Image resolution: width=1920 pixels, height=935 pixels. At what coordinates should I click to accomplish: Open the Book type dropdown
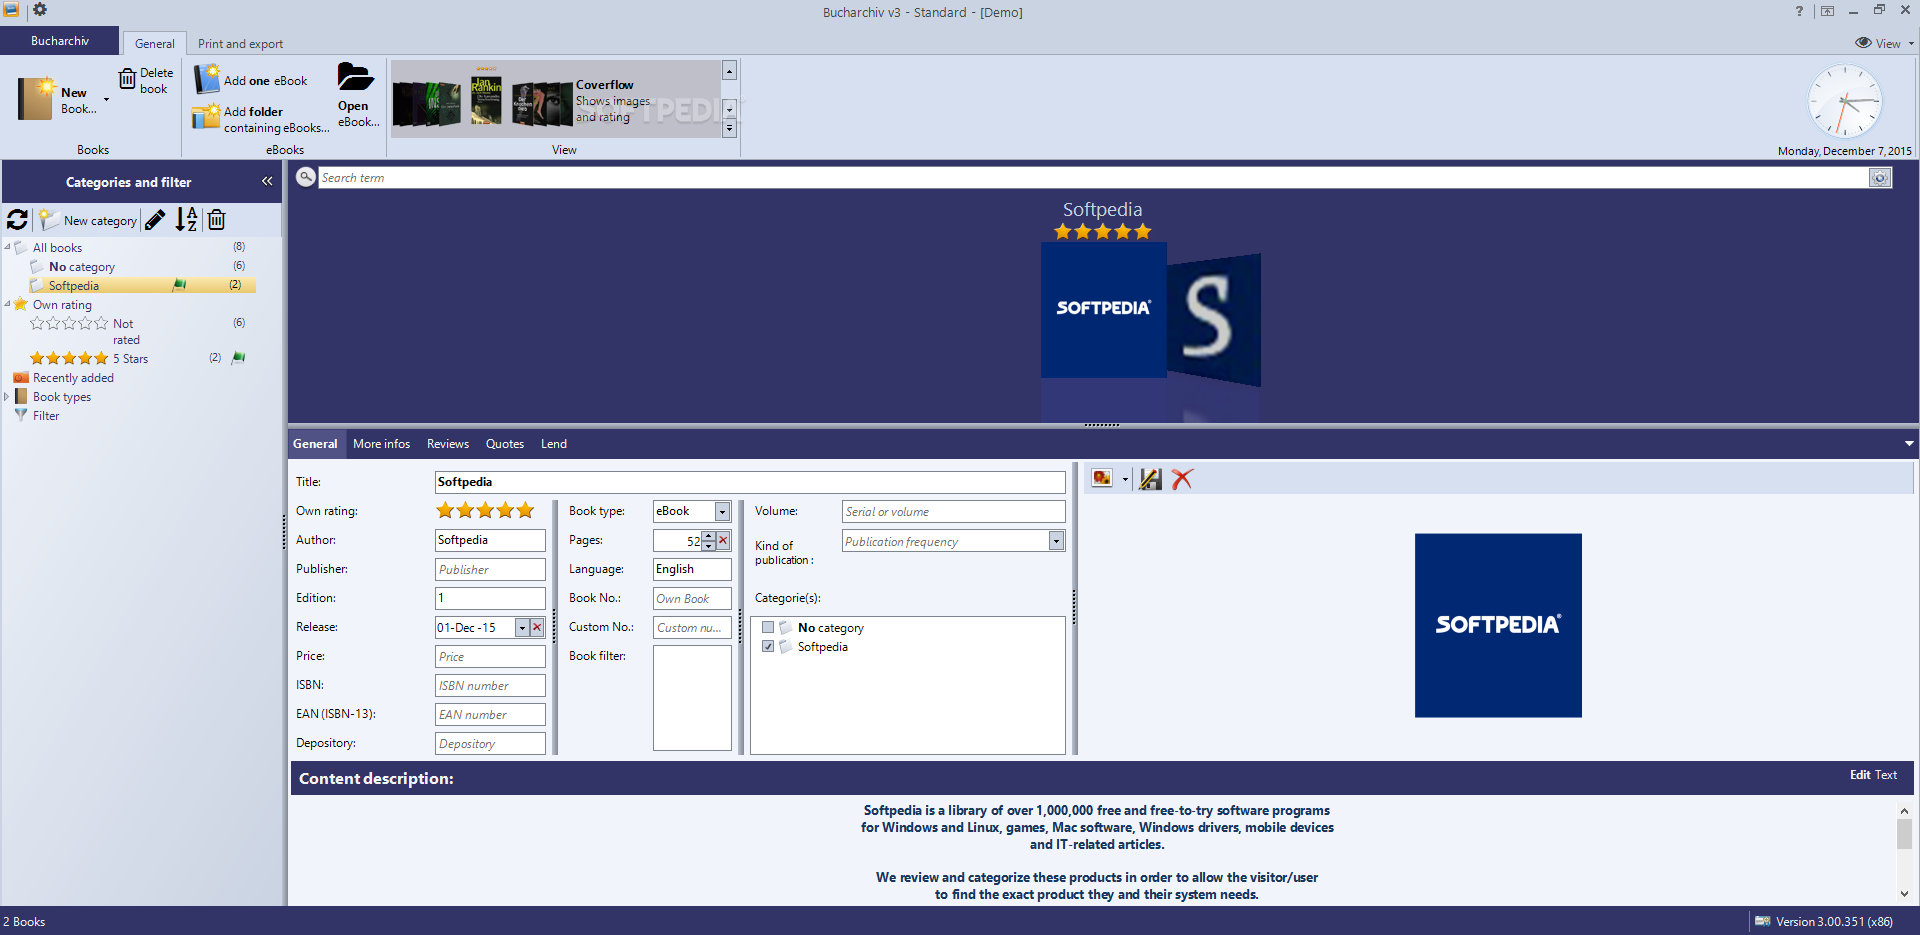pos(722,511)
